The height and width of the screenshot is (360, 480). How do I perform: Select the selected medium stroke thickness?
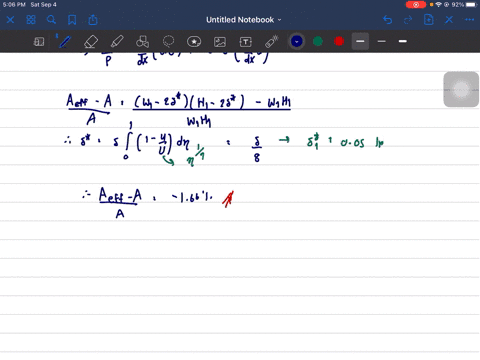(360, 41)
